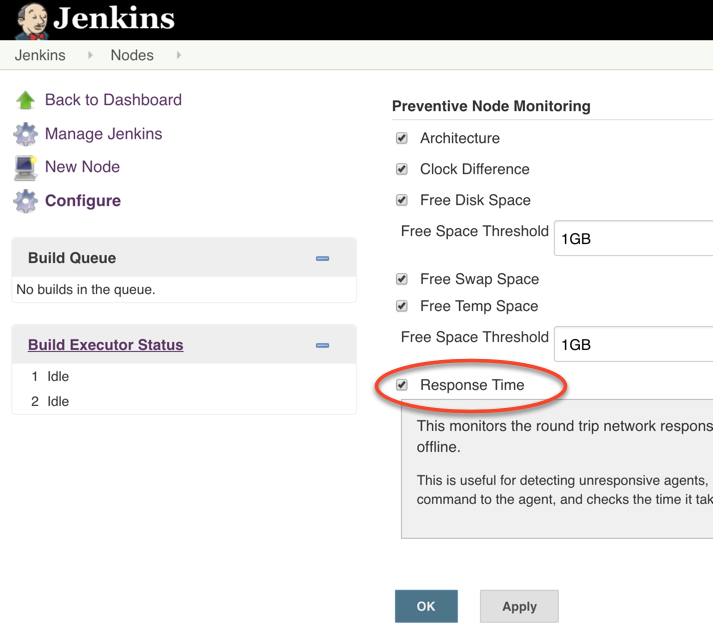Click the Jenkins butler logo
The height and width of the screenshot is (637, 713).
point(31,21)
